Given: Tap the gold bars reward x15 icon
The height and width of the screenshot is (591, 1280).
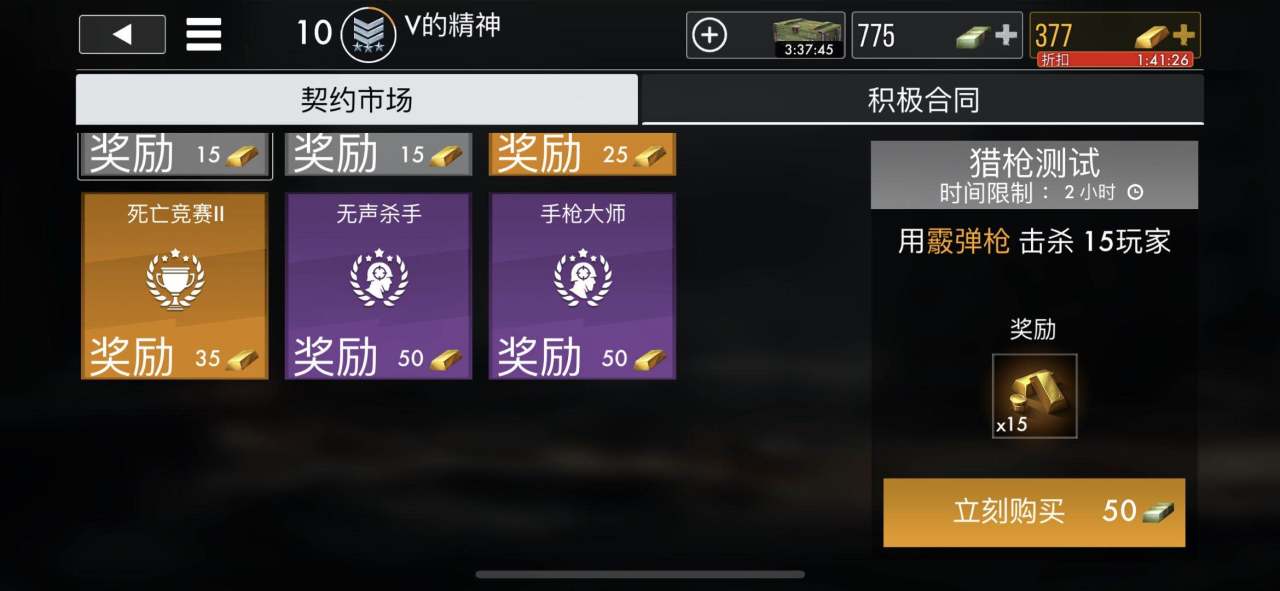Looking at the screenshot, I should pyautogui.click(x=1034, y=396).
